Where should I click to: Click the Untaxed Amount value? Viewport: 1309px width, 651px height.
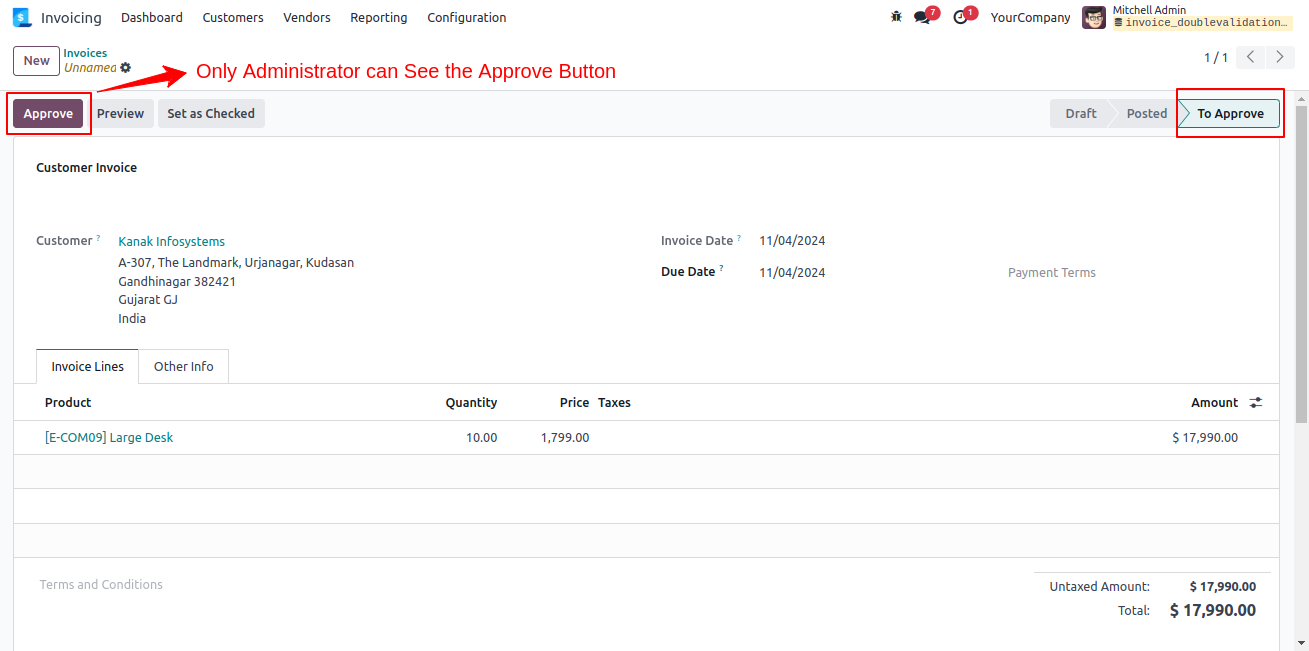(1223, 586)
